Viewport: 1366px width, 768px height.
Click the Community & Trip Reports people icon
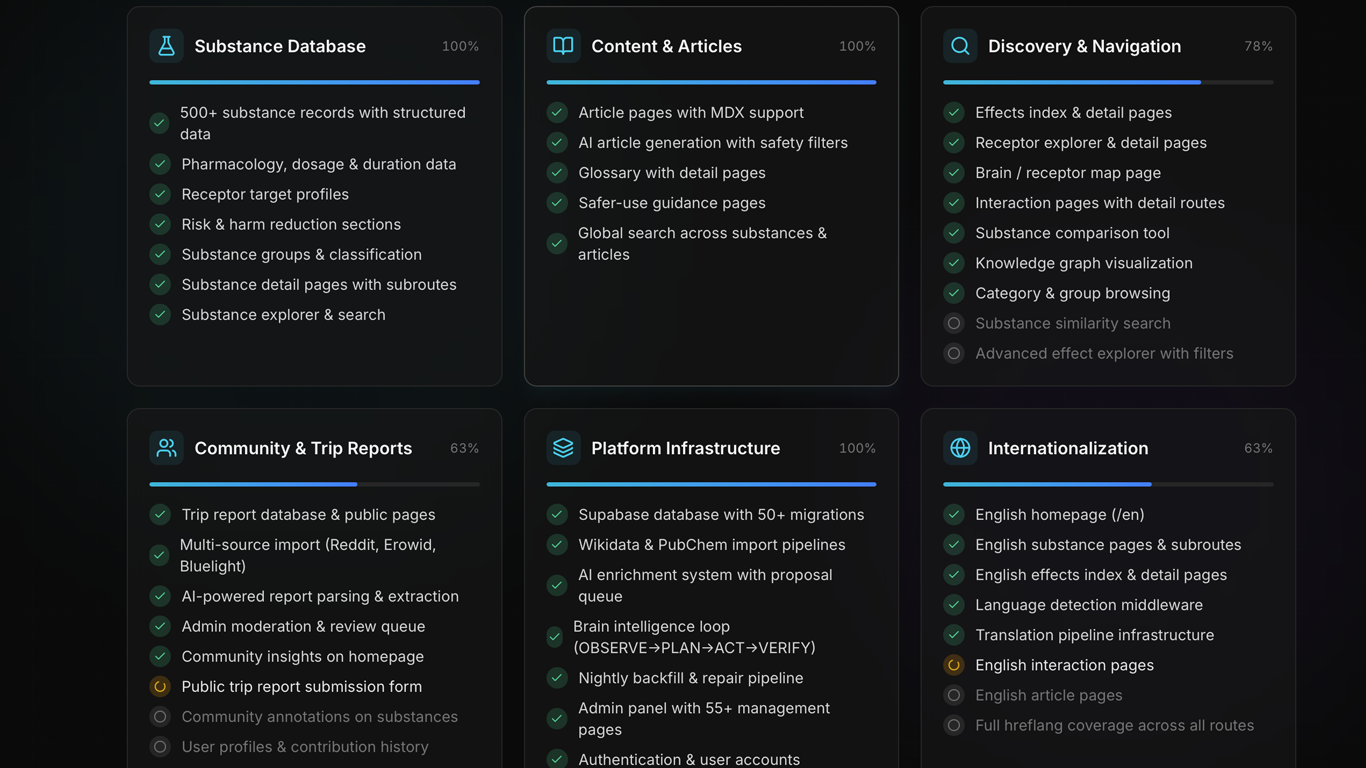point(166,448)
